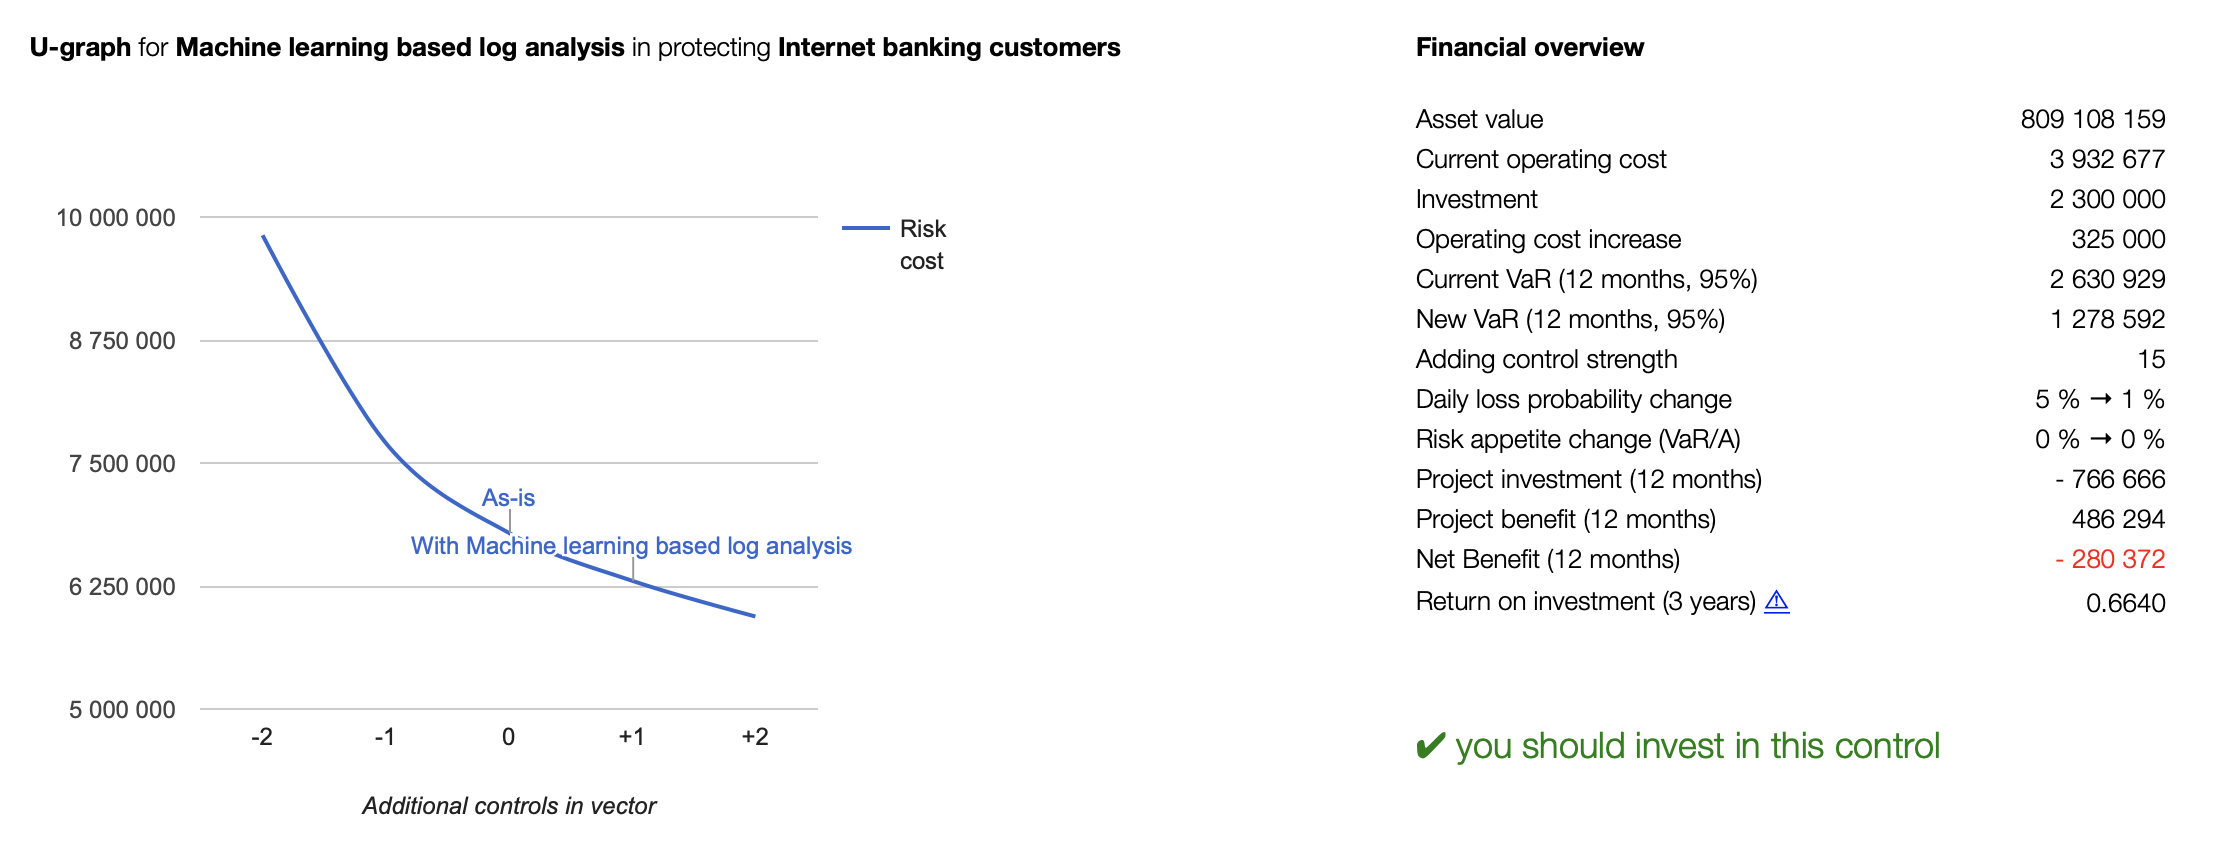Click the As-is annotation label

tap(508, 498)
